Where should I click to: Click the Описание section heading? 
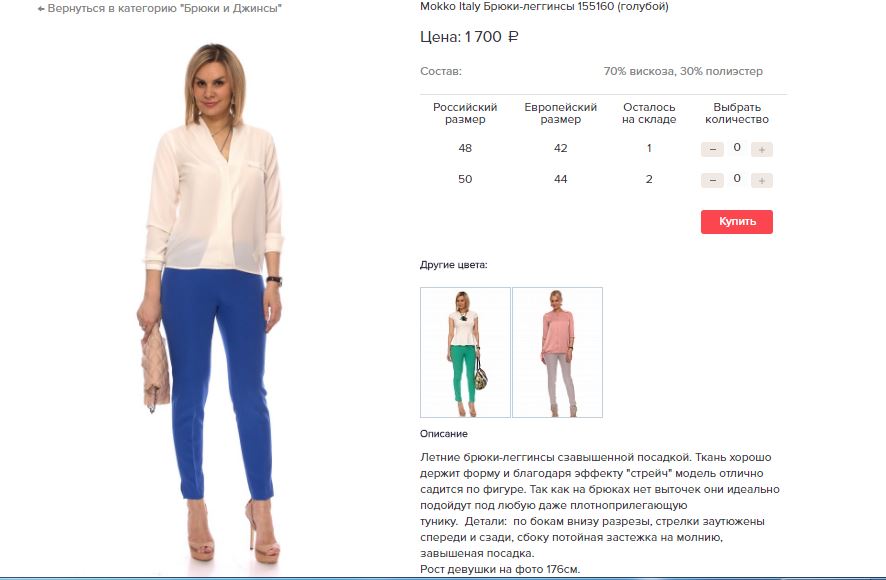point(444,434)
